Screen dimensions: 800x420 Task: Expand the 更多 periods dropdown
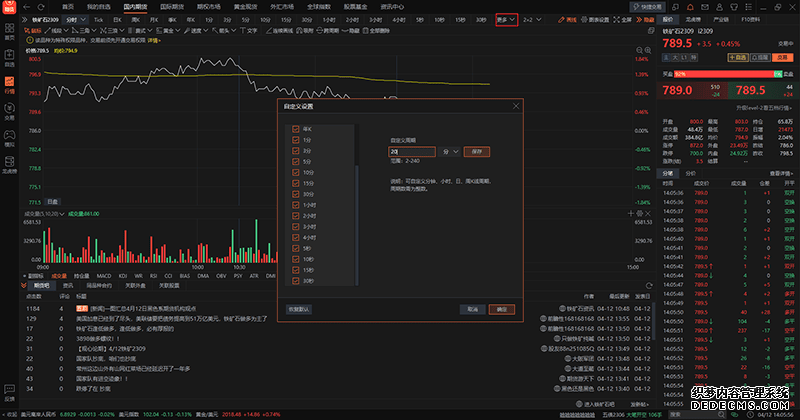(507, 19)
